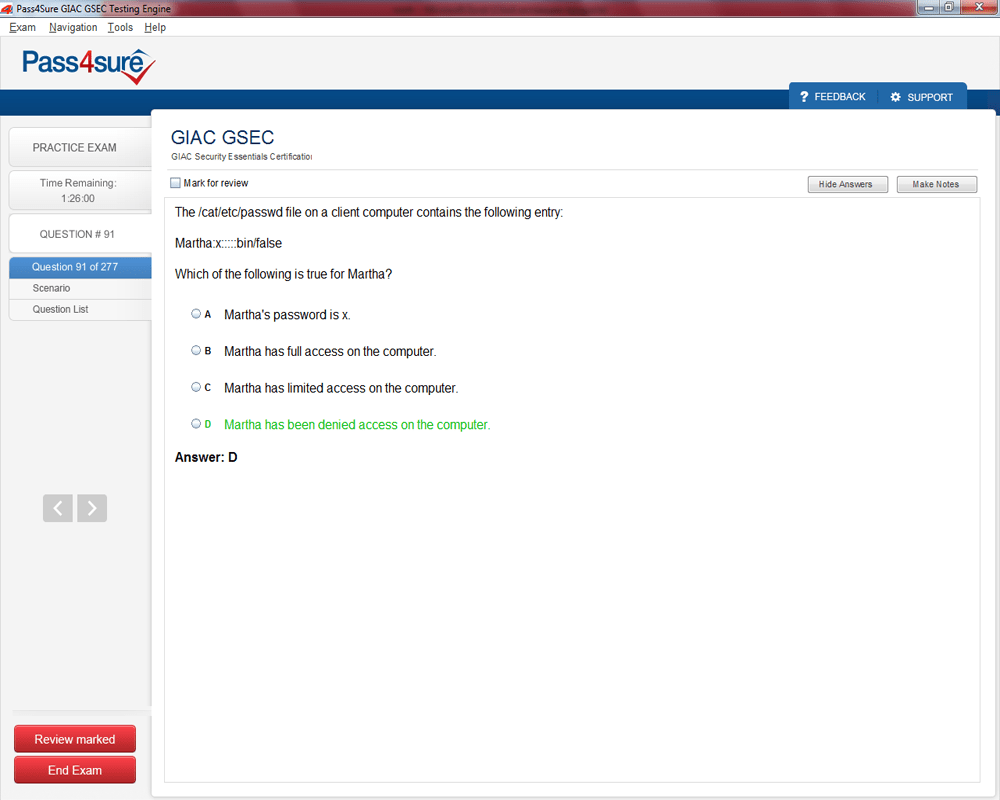Screen dimensions: 1000x800
Task: Open the Tools menu
Action: click(120, 27)
